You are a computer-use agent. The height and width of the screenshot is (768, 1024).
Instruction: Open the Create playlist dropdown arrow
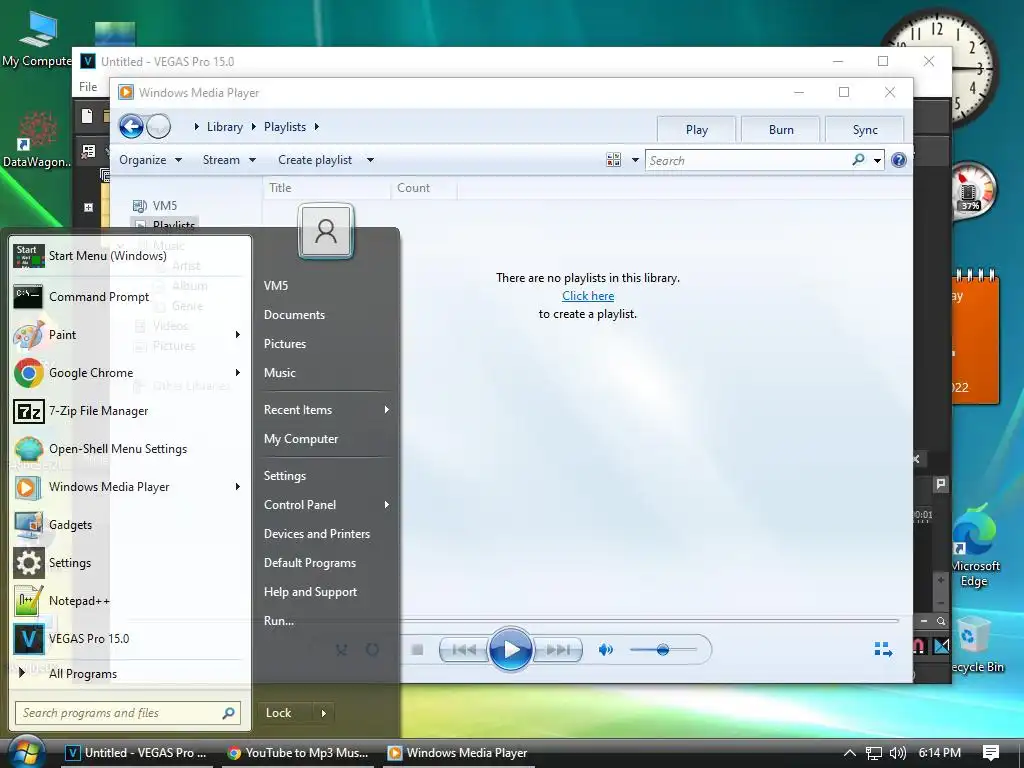click(370, 160)
